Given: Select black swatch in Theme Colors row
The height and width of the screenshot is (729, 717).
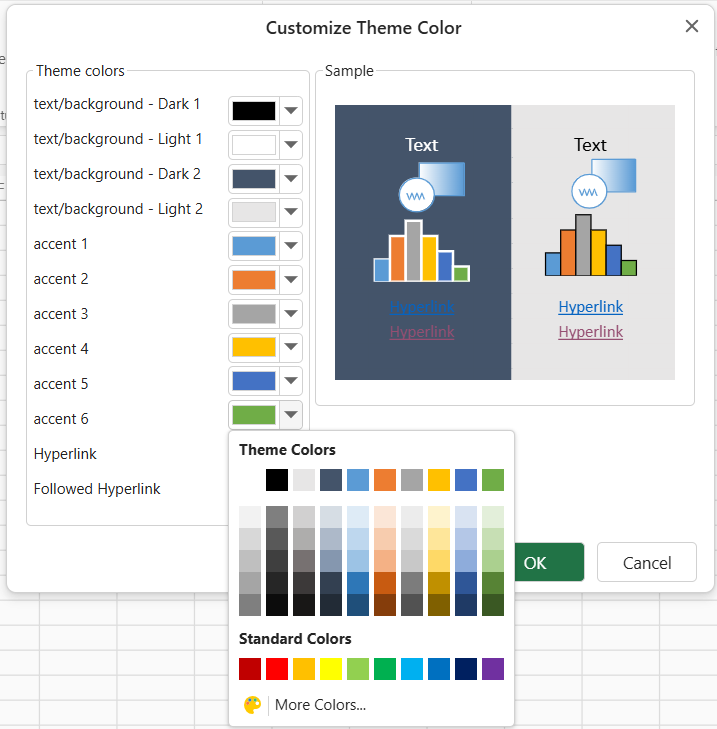Looking at the screenshot, I should tap(277, 480).
